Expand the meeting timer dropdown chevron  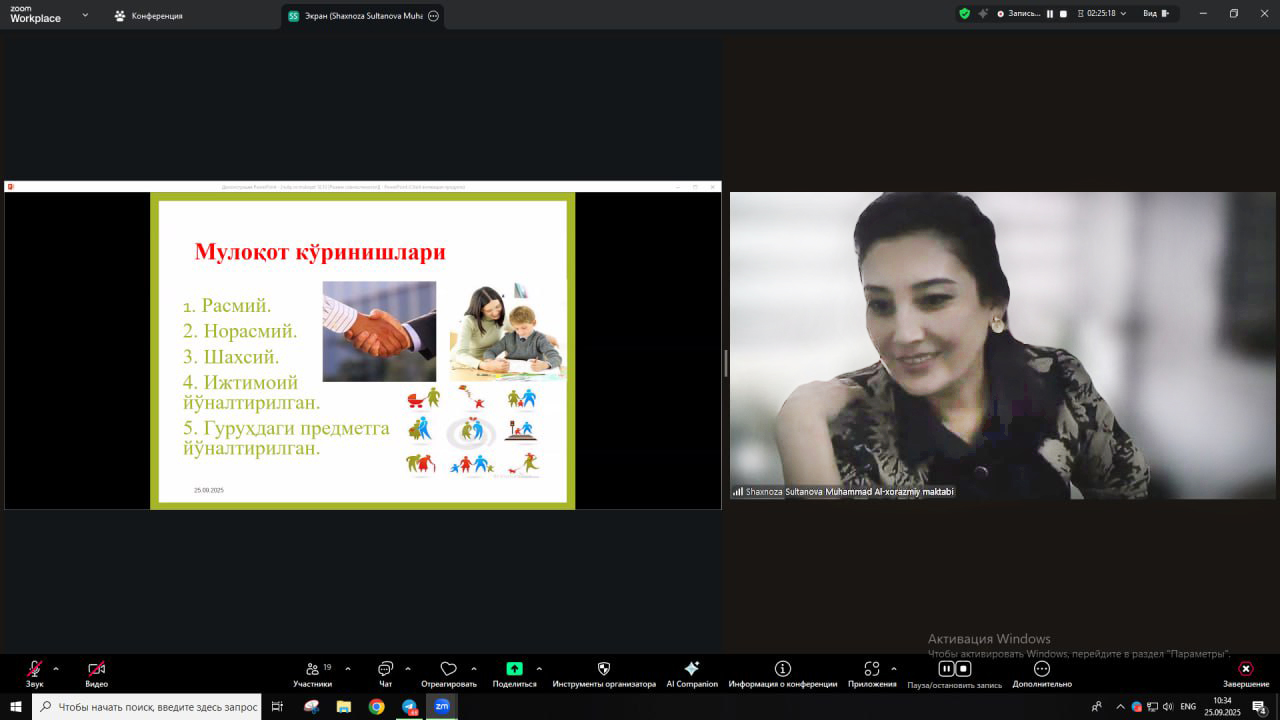pos(1123,14)
